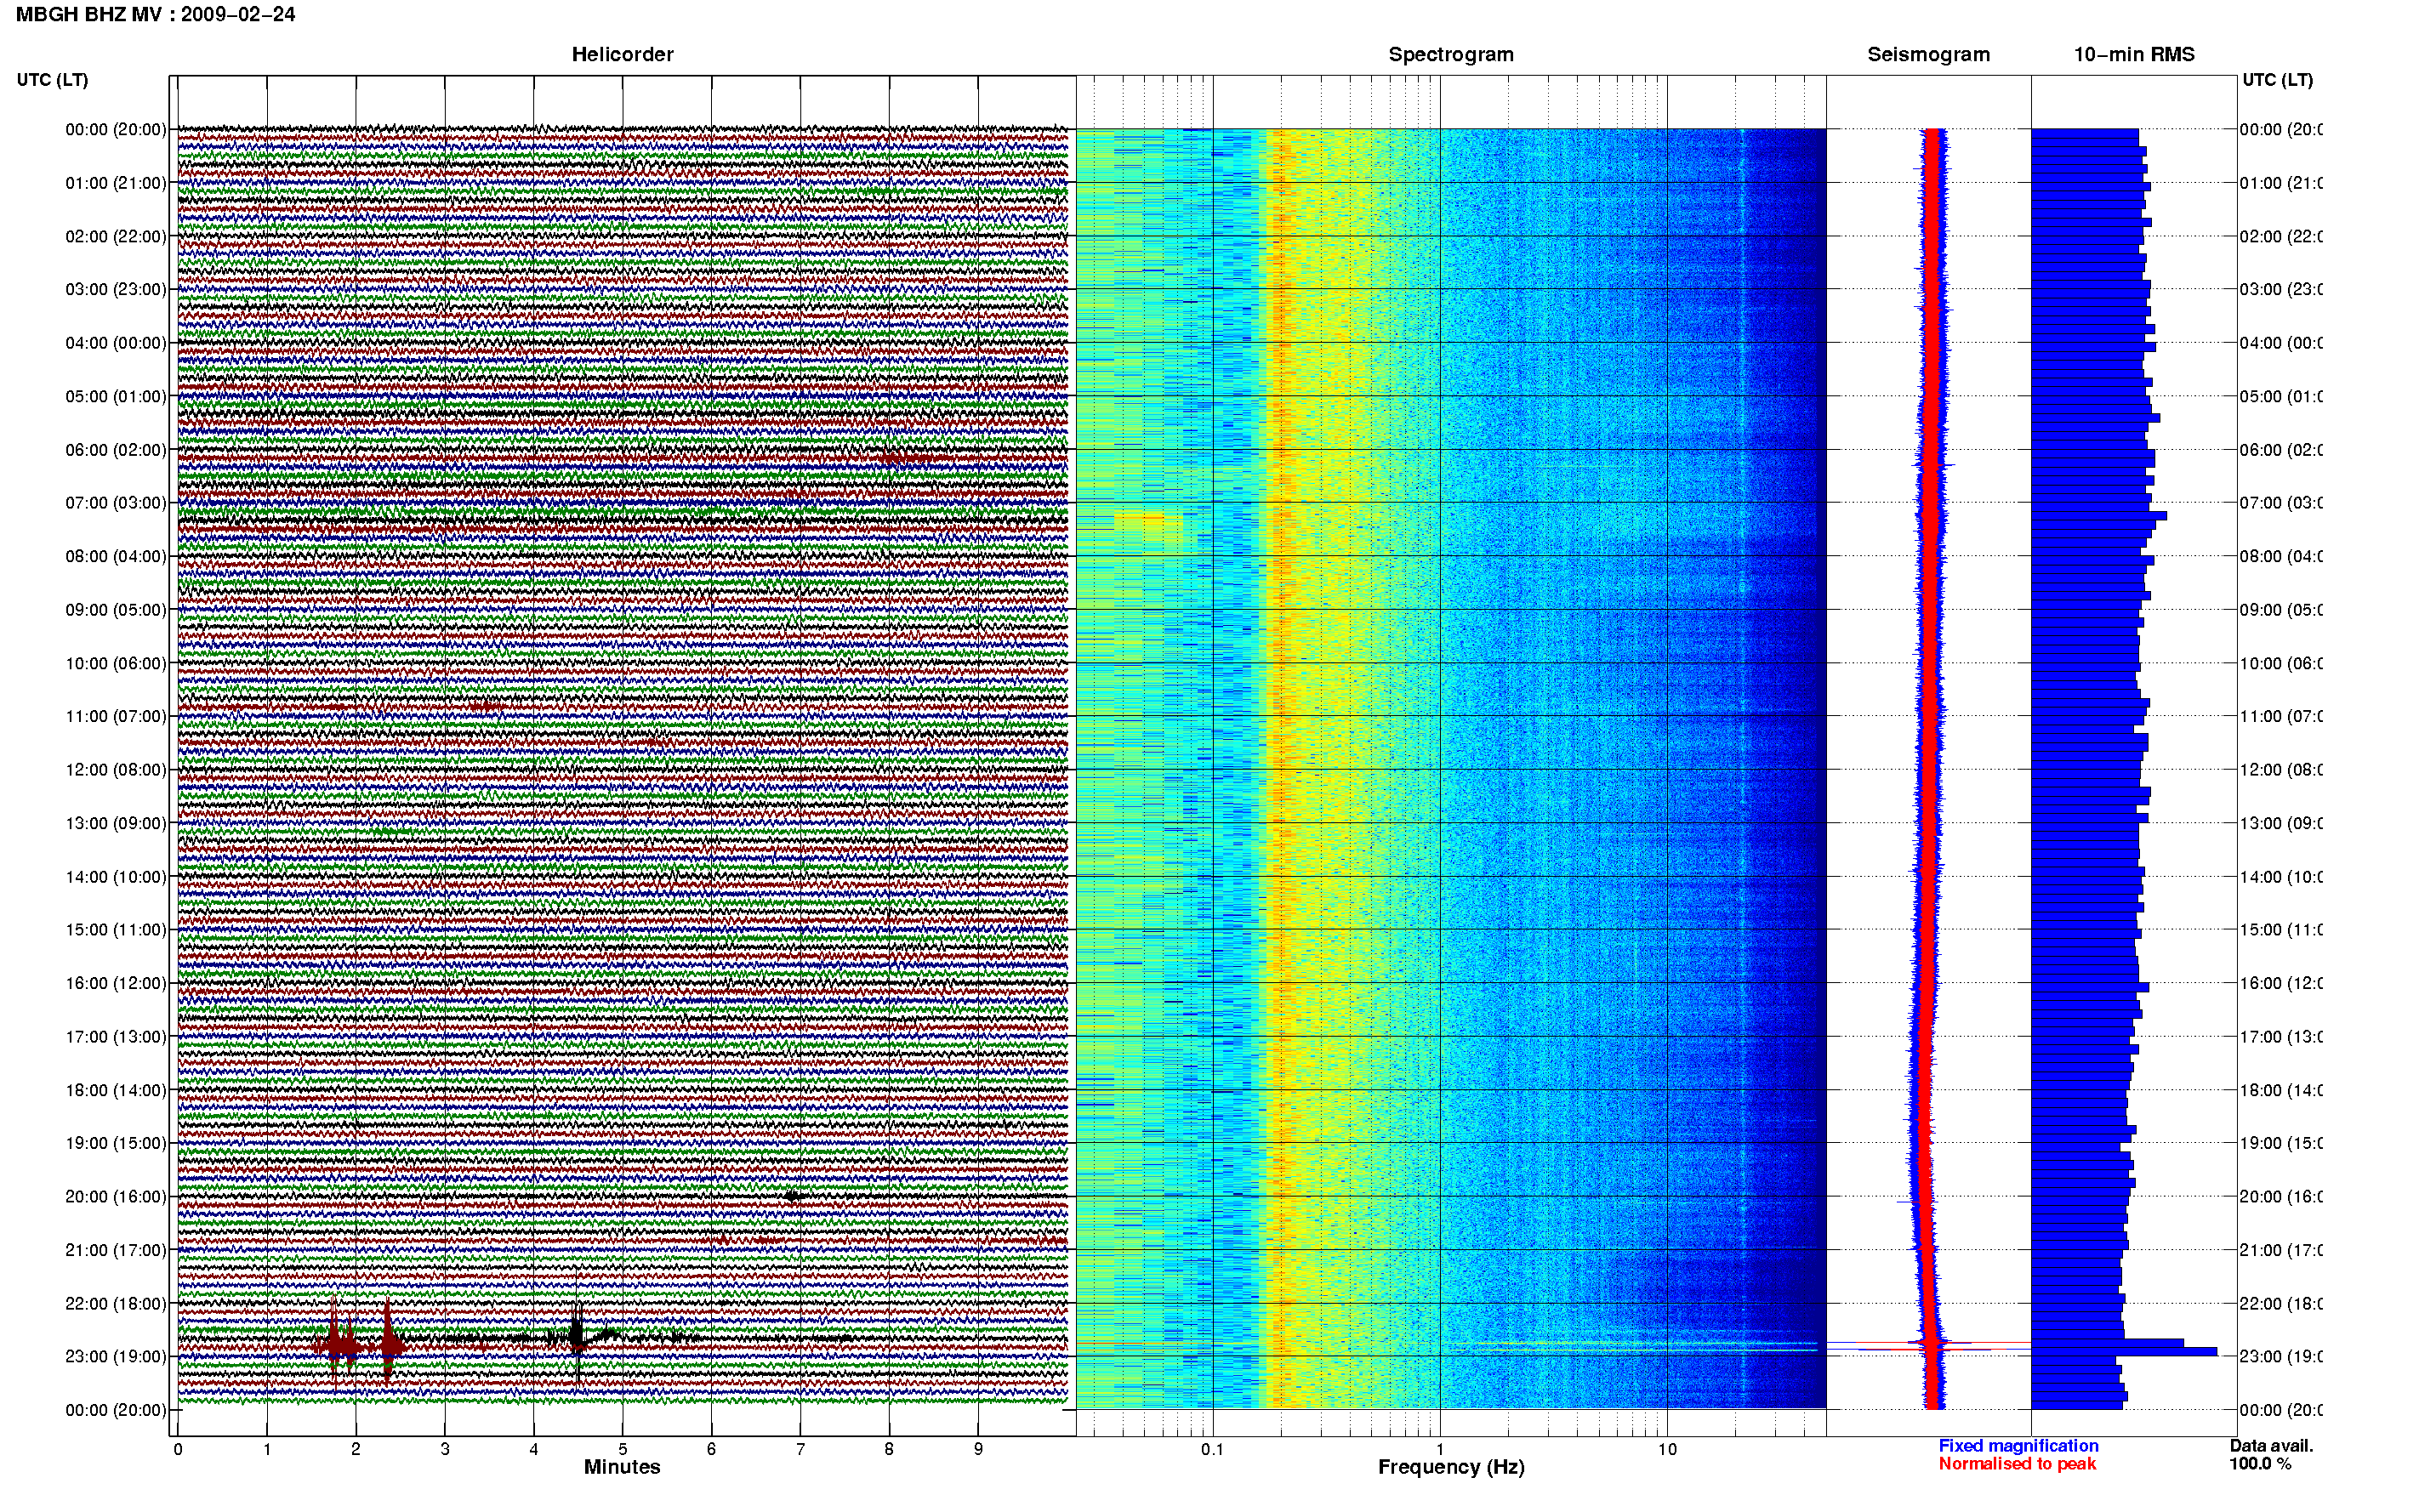Click the Frequency (Hz) axis label
Viewport: 2419px width, 1512px height.
click(1451, 1467)
